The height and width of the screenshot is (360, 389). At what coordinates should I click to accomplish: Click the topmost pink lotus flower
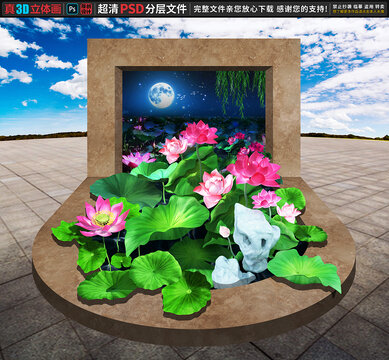(199, 133)
